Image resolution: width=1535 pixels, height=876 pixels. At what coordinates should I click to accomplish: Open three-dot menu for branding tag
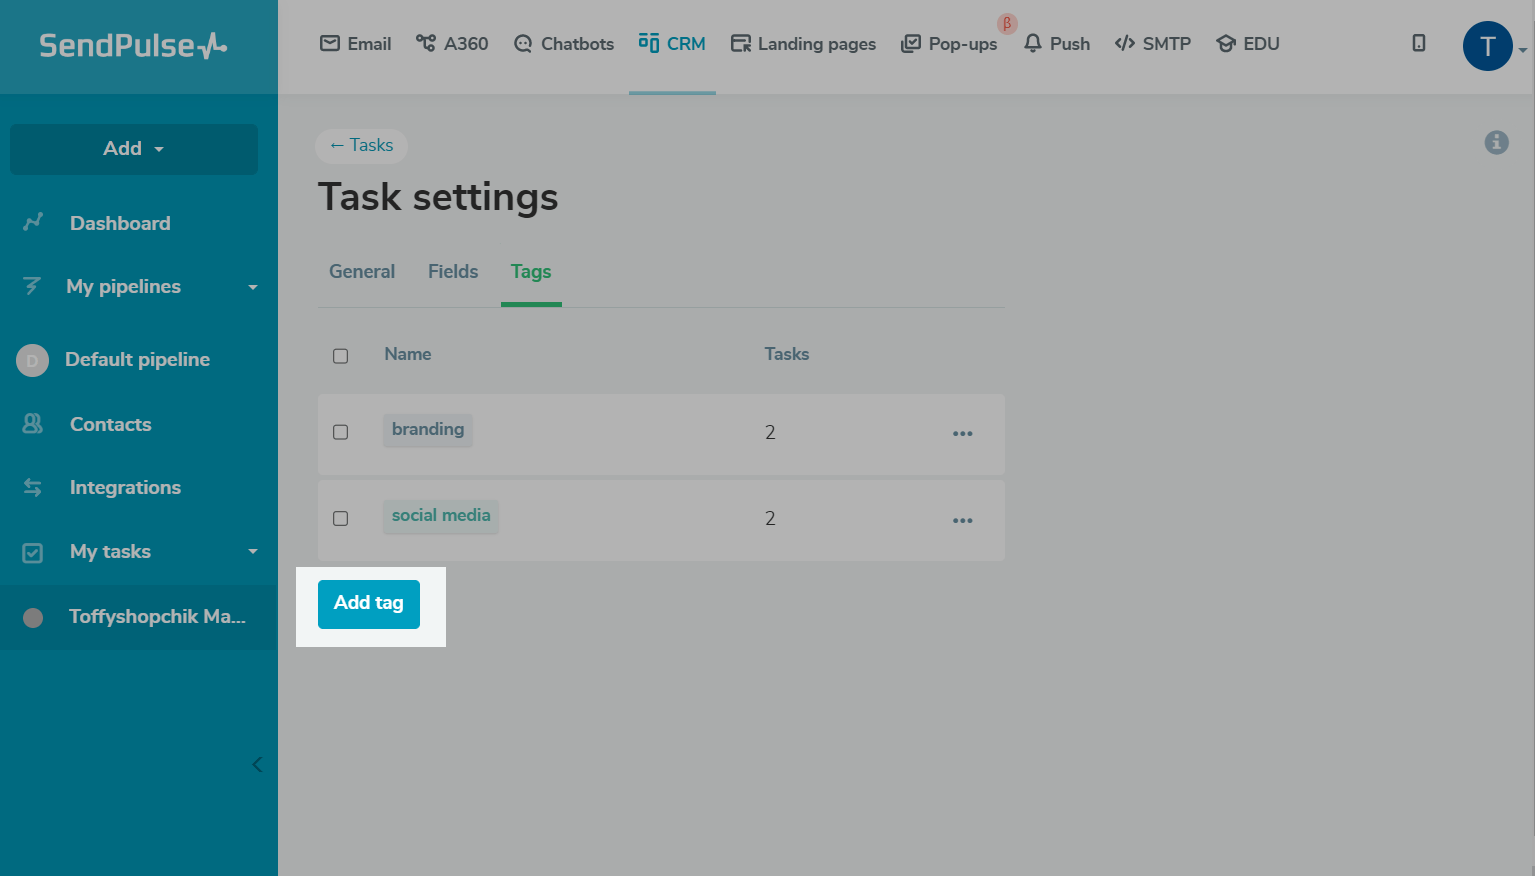(x=962, y=434)
